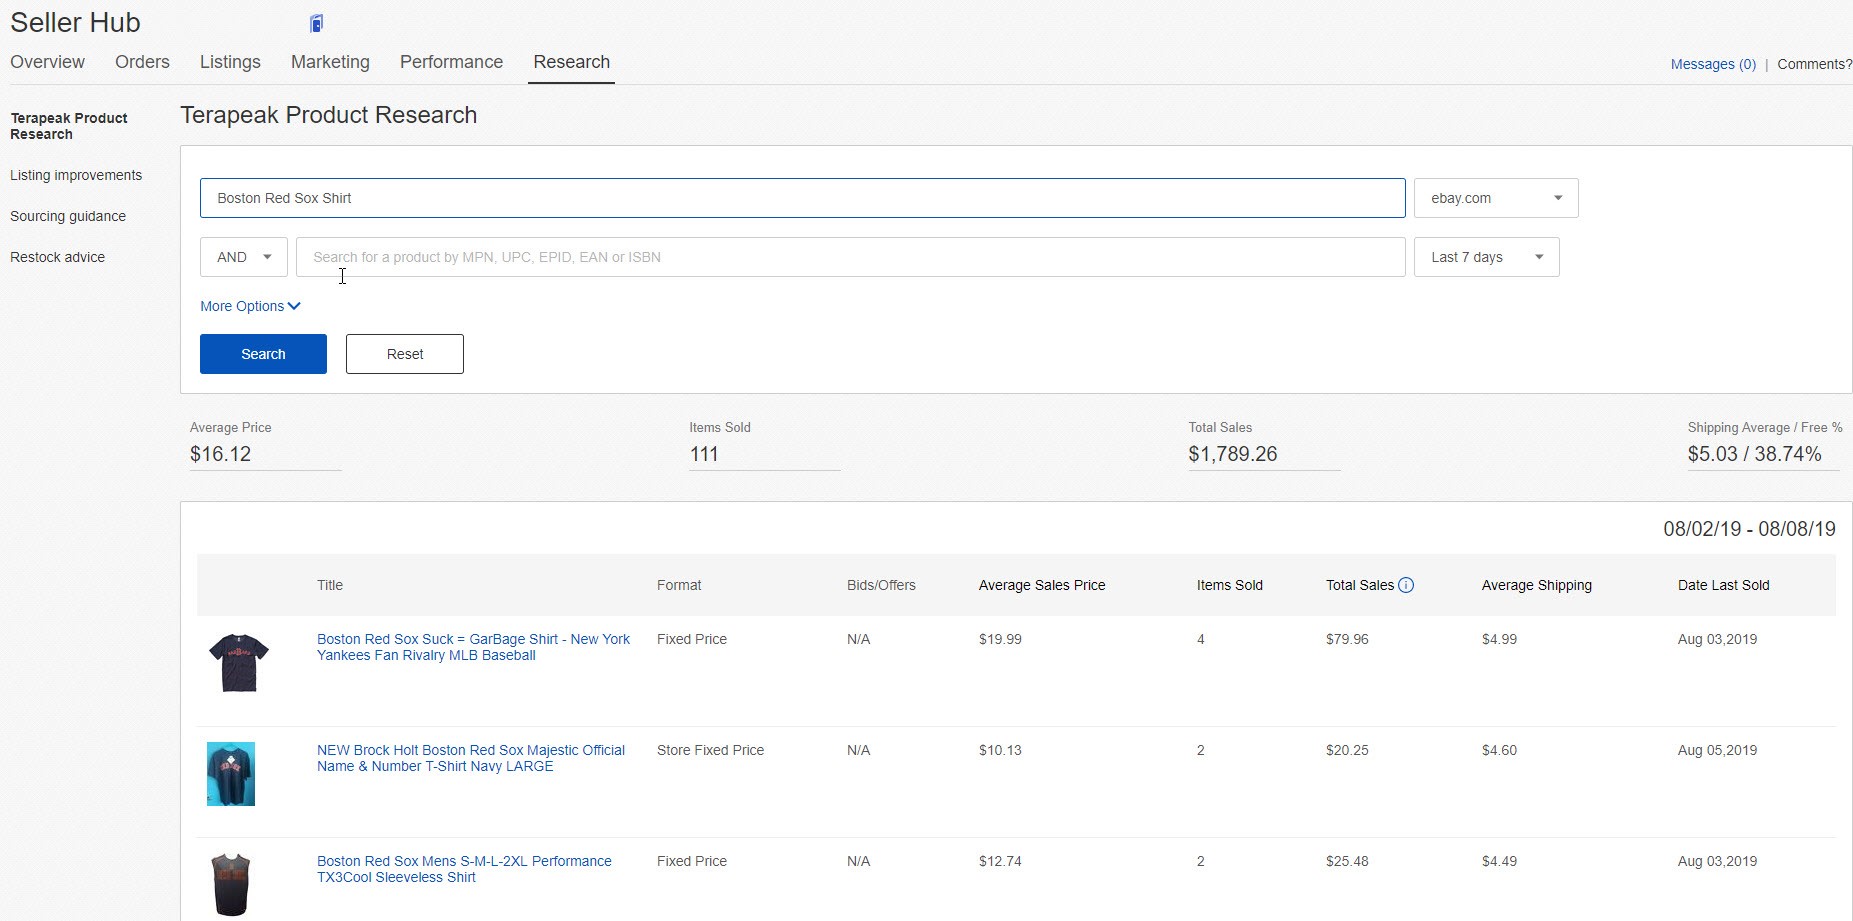Open the Orders tab

pos(142,62)
